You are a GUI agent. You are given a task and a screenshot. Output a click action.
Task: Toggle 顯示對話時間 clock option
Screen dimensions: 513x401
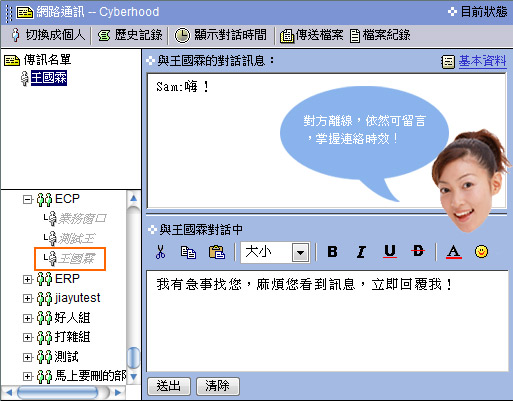[x=221, y=35]
